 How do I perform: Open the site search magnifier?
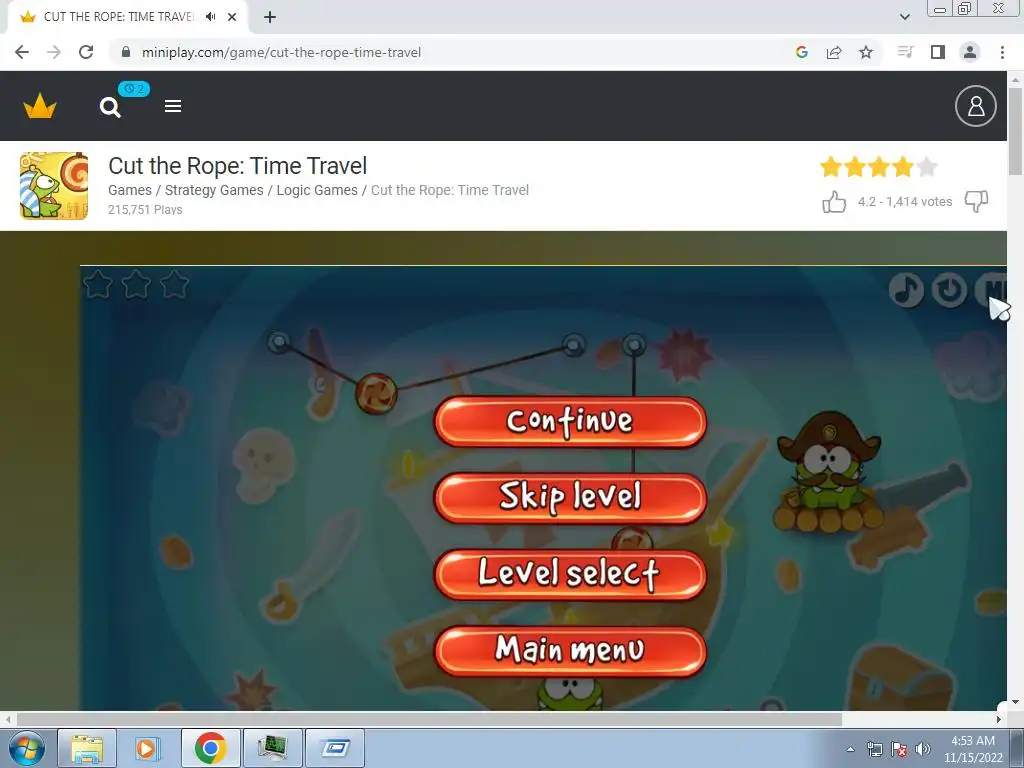coord(110,106)
